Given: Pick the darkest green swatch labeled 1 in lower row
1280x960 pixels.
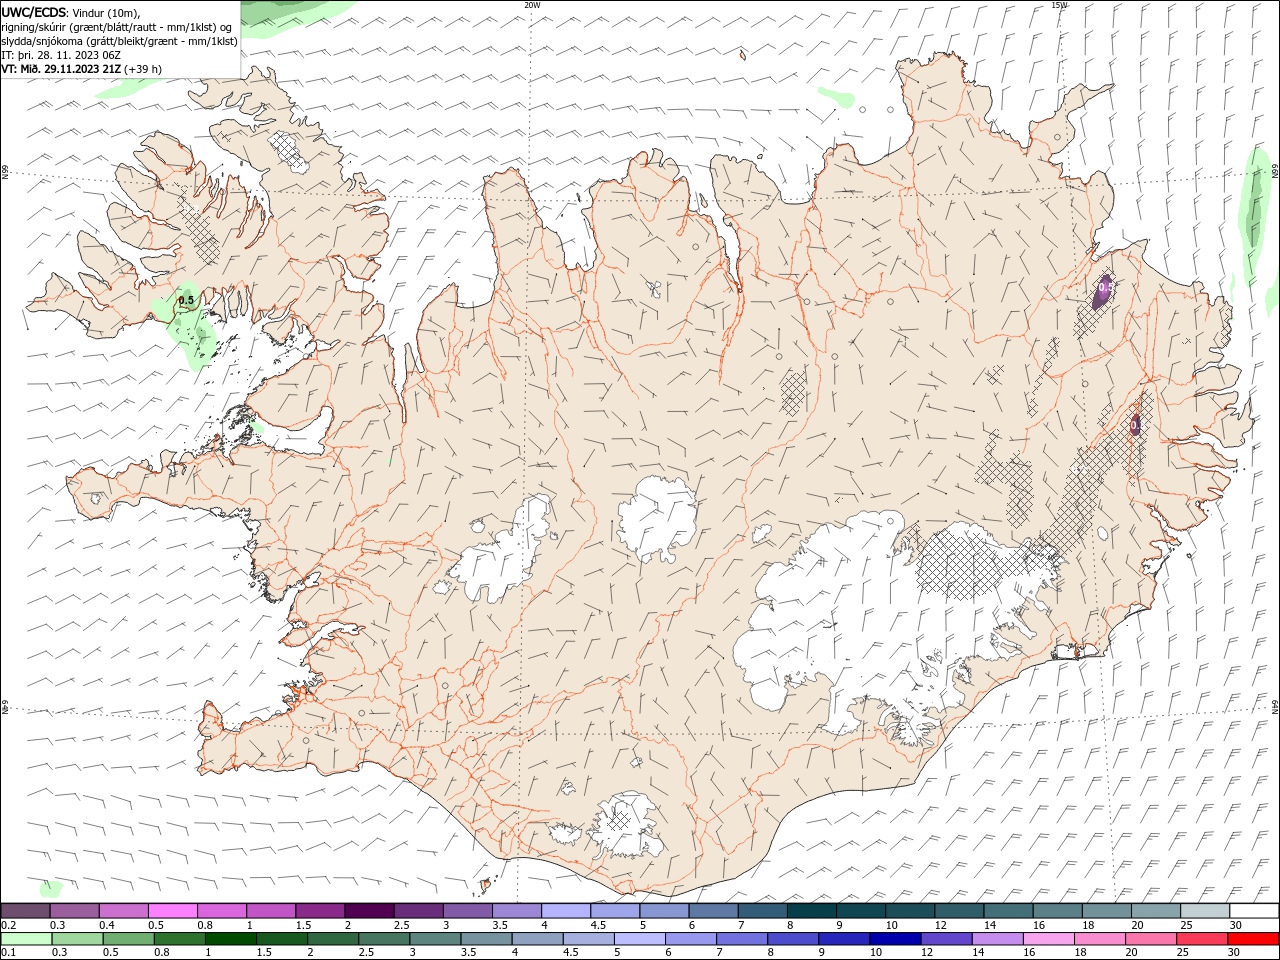Looking at the screenshot, I should [x=231, y=939].
